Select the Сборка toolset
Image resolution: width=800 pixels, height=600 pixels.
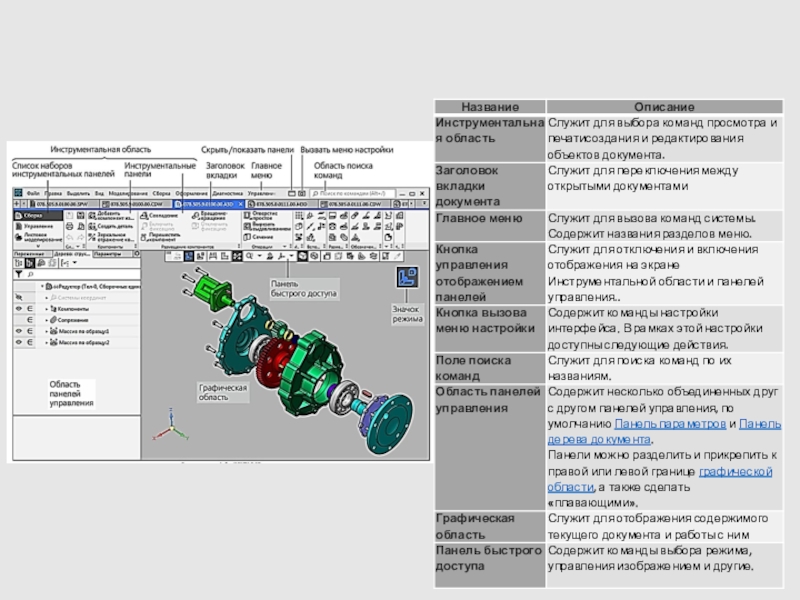(x=37, y=215)
